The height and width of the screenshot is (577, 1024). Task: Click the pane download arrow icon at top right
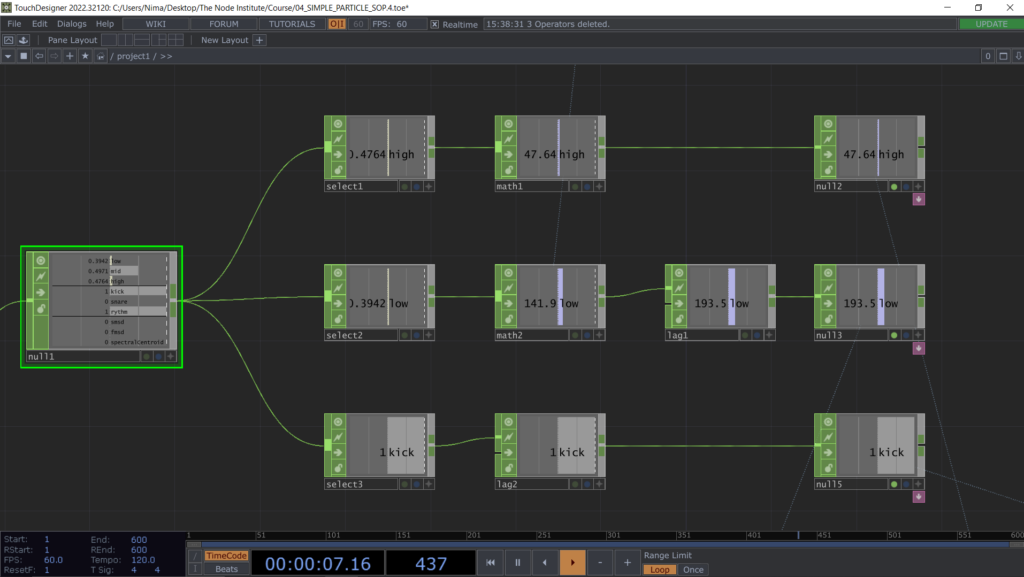pyautogui.click(x=1018, y=56)
